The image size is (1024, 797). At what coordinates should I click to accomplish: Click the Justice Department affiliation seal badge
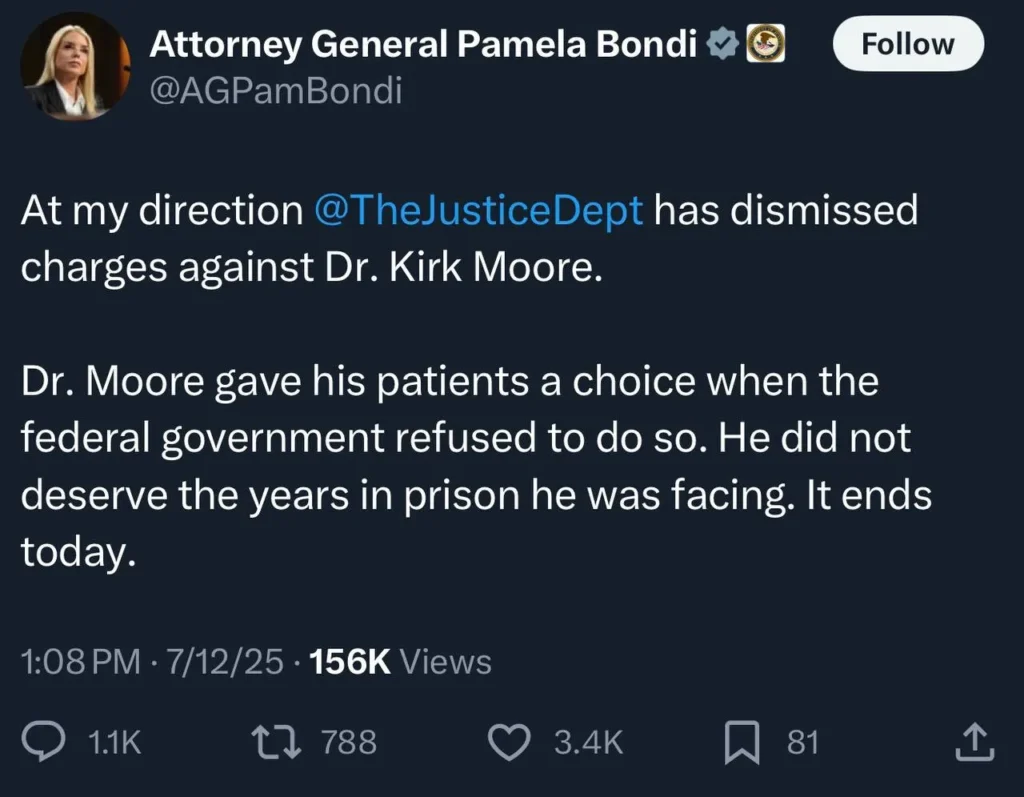tap(766, 44)
